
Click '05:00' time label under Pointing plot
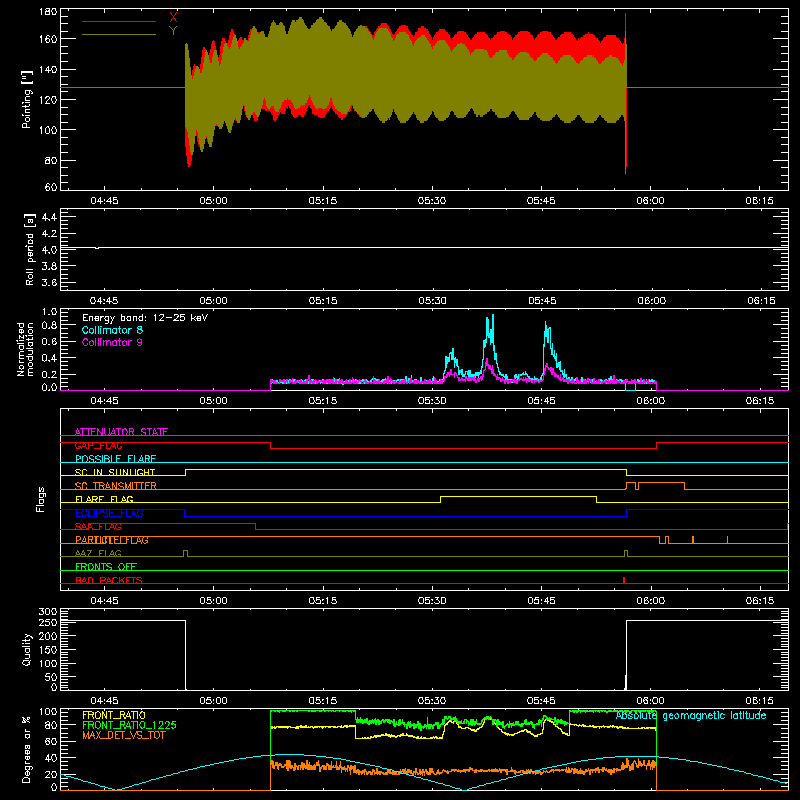point(213,201)
